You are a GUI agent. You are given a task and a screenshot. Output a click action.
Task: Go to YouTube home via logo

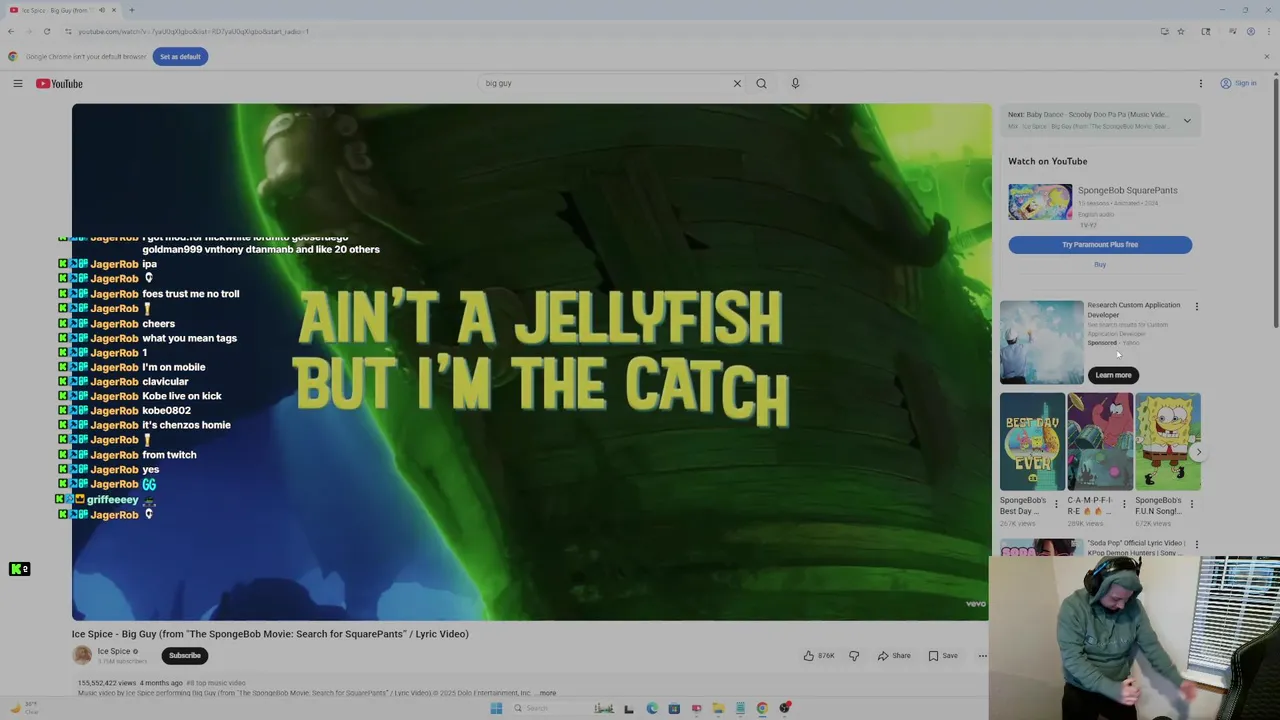click(59, 84)
